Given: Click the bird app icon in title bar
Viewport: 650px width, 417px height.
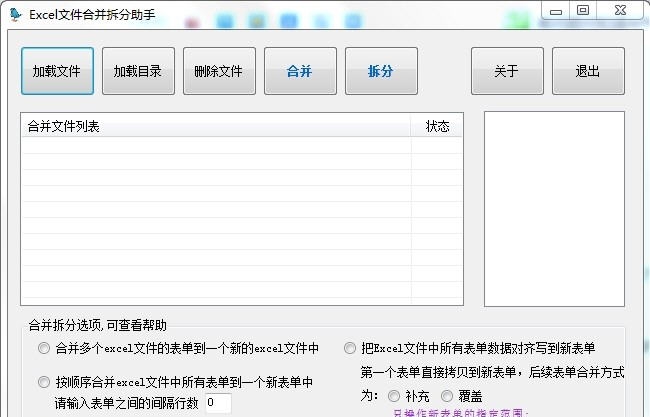Looking at the screenshot, I should [x=16, y=14].
